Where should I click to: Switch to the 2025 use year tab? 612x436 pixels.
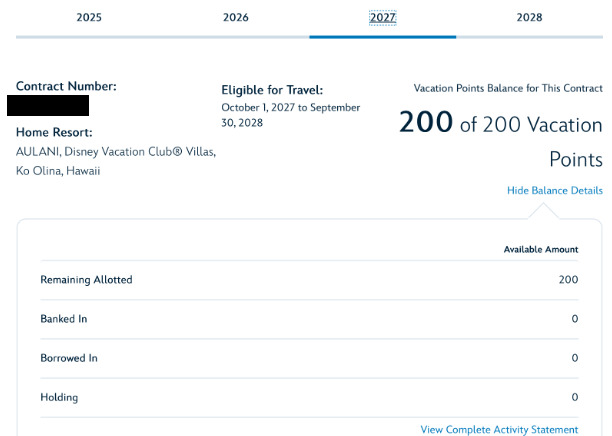[x=88, y=17]
